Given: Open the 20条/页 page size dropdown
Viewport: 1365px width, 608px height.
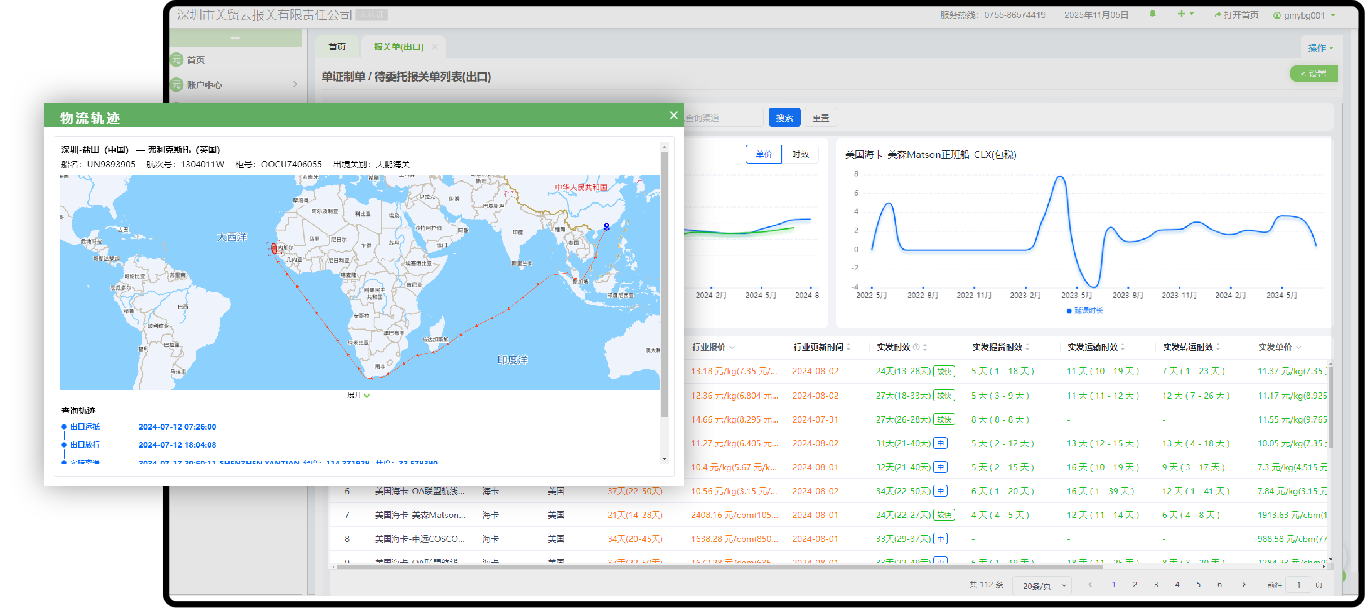Looking at the screenshot, I should pos(1041,584).
